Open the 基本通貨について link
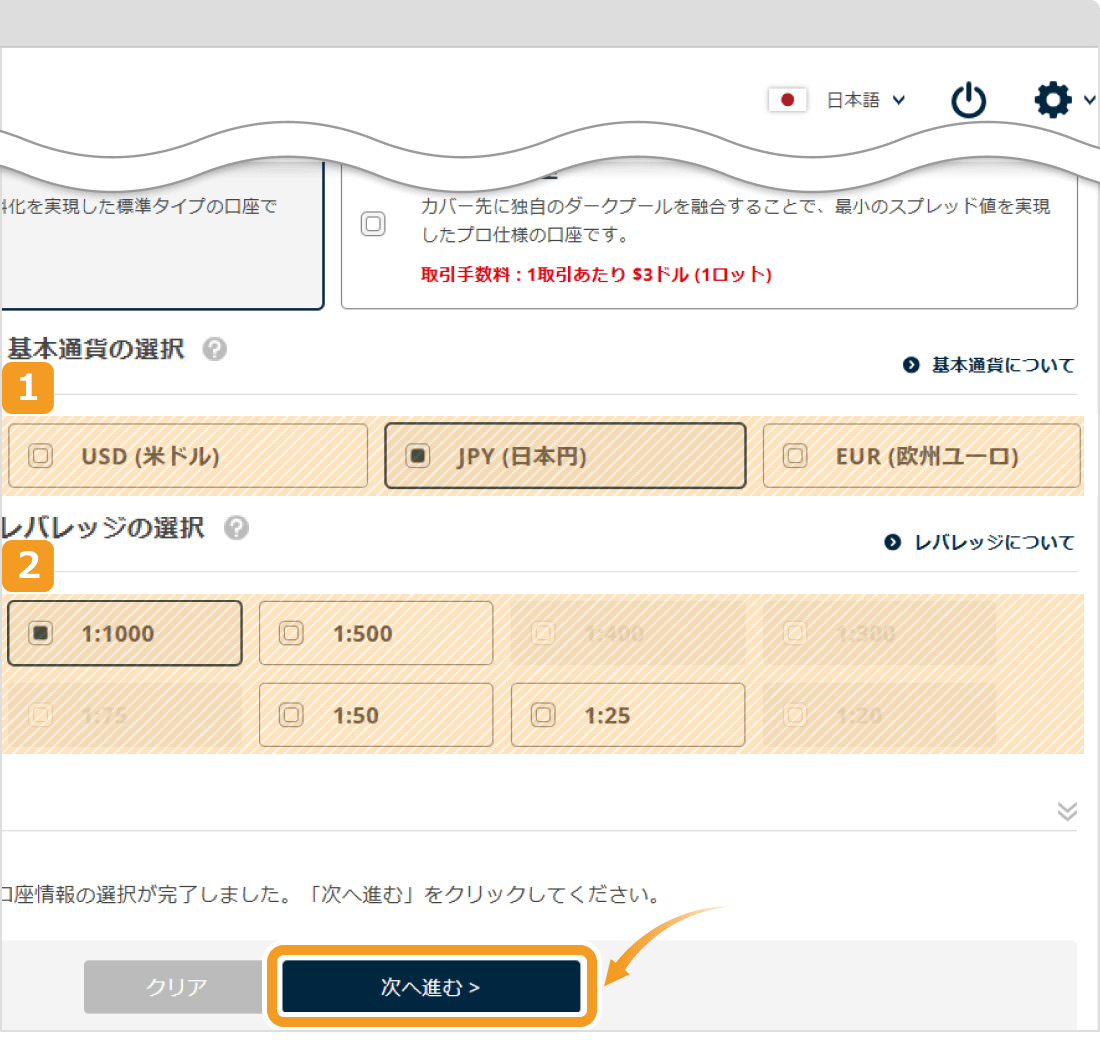This screenshot has width=1100, height=1040. tap(988, 365)
